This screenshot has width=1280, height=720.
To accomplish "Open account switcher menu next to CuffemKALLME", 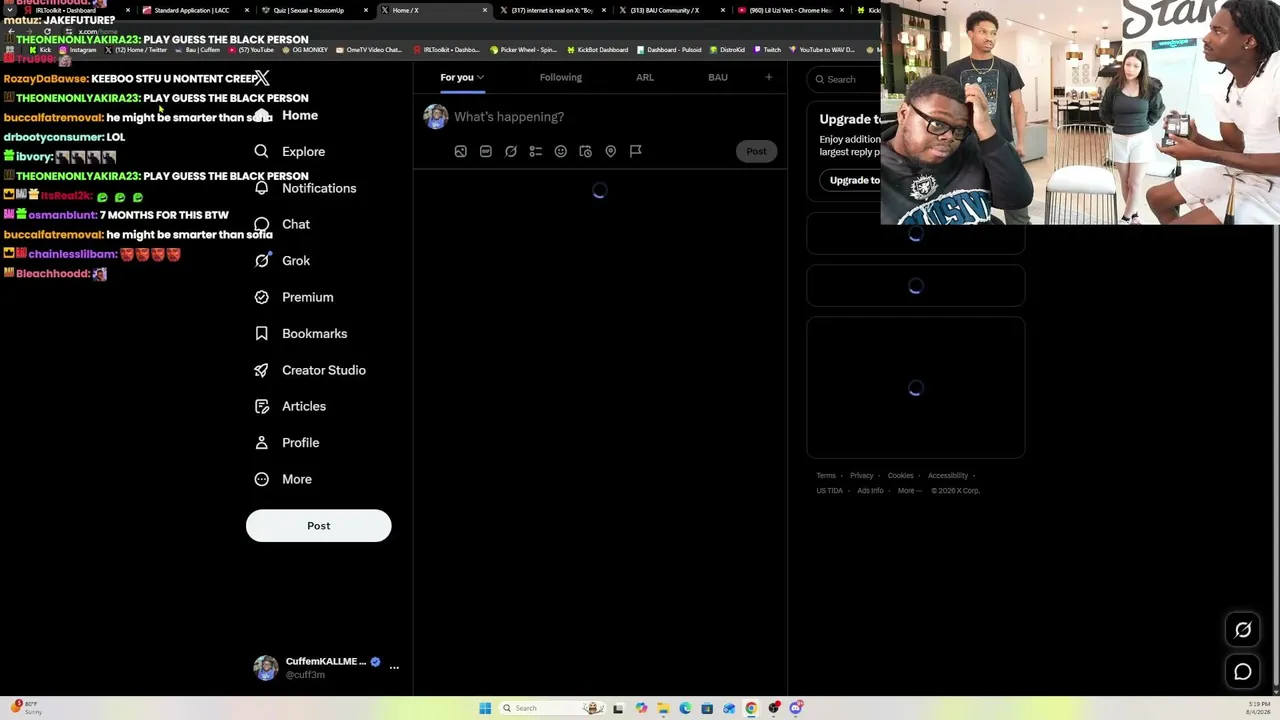I will pos(394,667).
